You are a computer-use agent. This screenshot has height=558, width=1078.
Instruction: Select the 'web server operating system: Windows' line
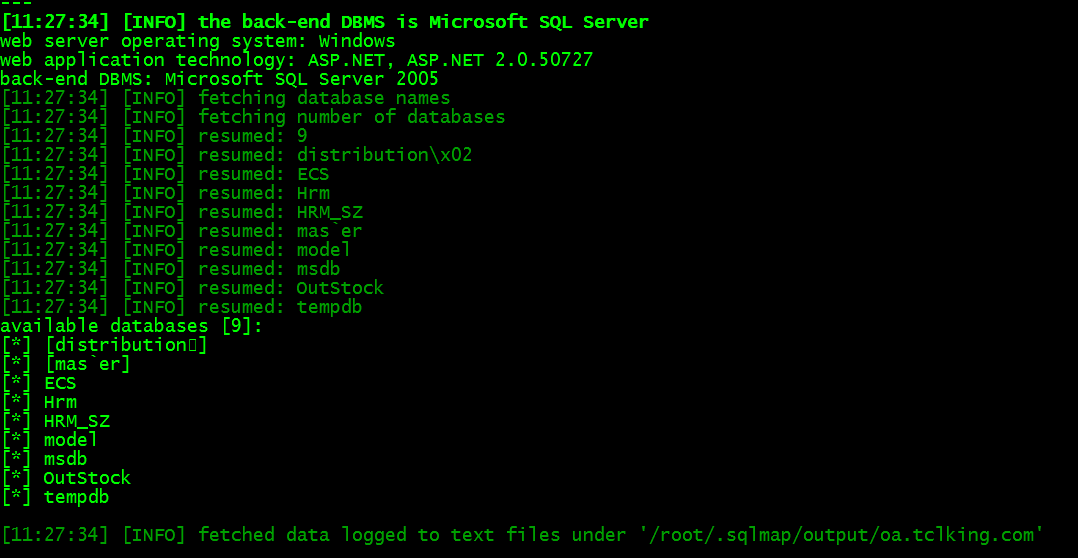[197, 41]
